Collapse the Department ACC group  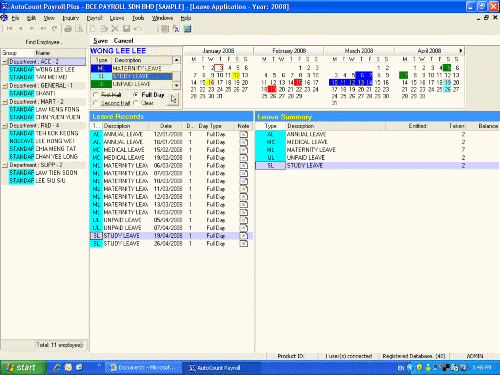point(5,62)
